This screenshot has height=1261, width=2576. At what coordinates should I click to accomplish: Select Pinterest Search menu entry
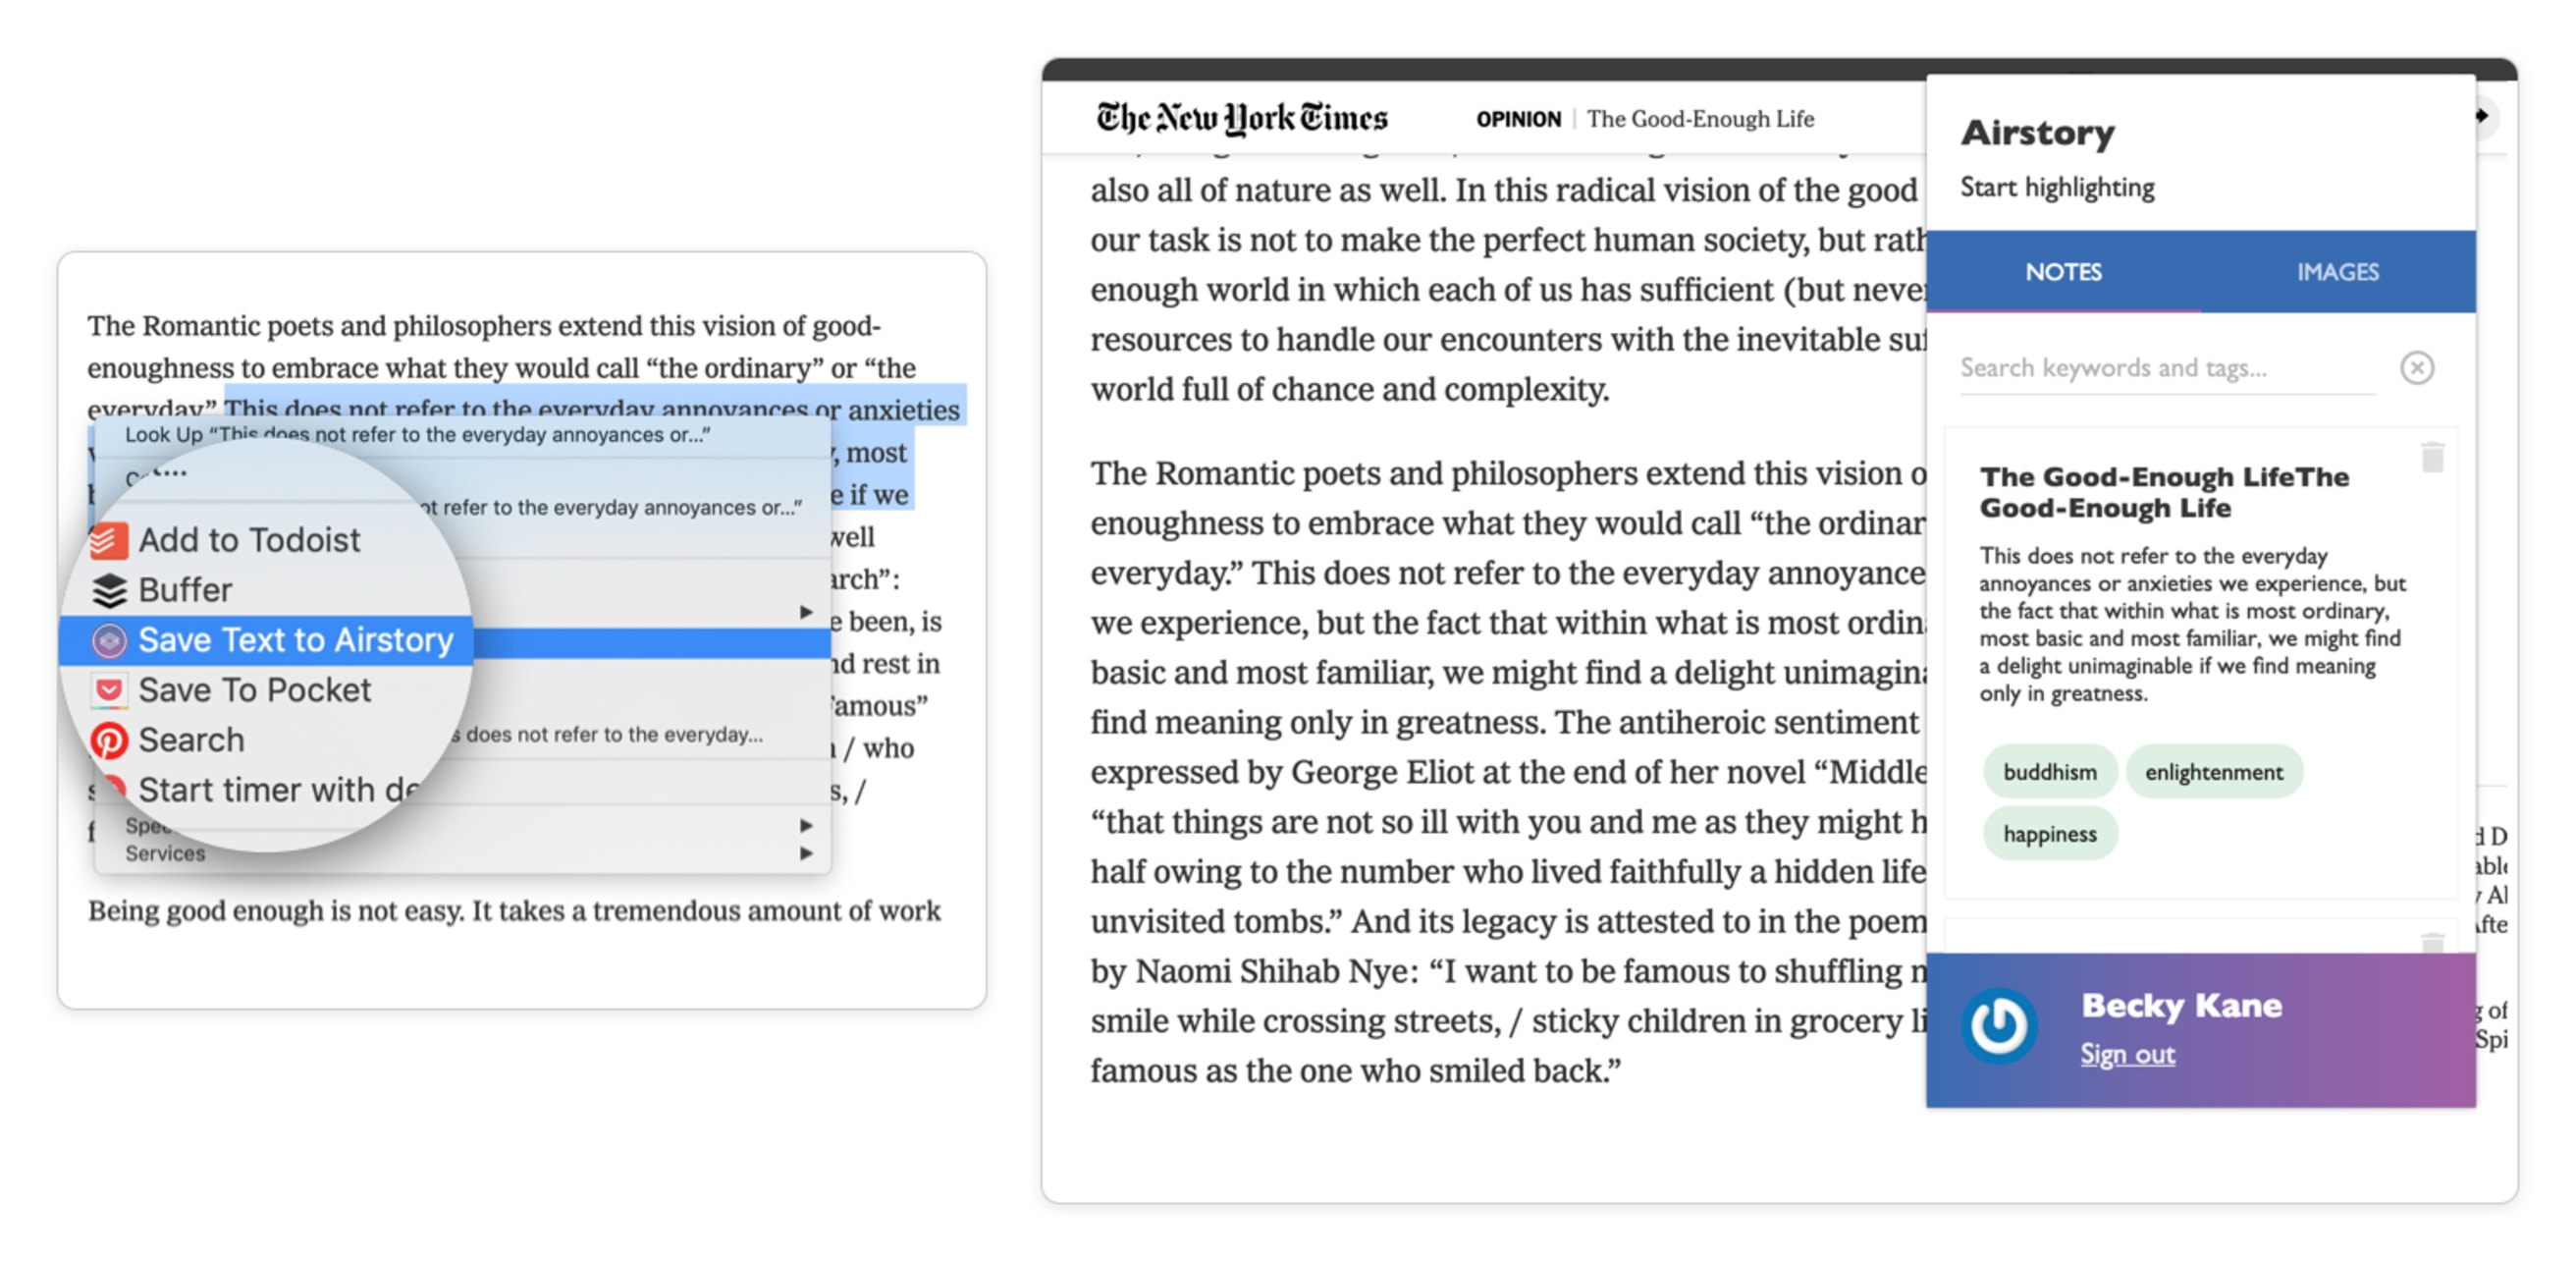[191, 740]
